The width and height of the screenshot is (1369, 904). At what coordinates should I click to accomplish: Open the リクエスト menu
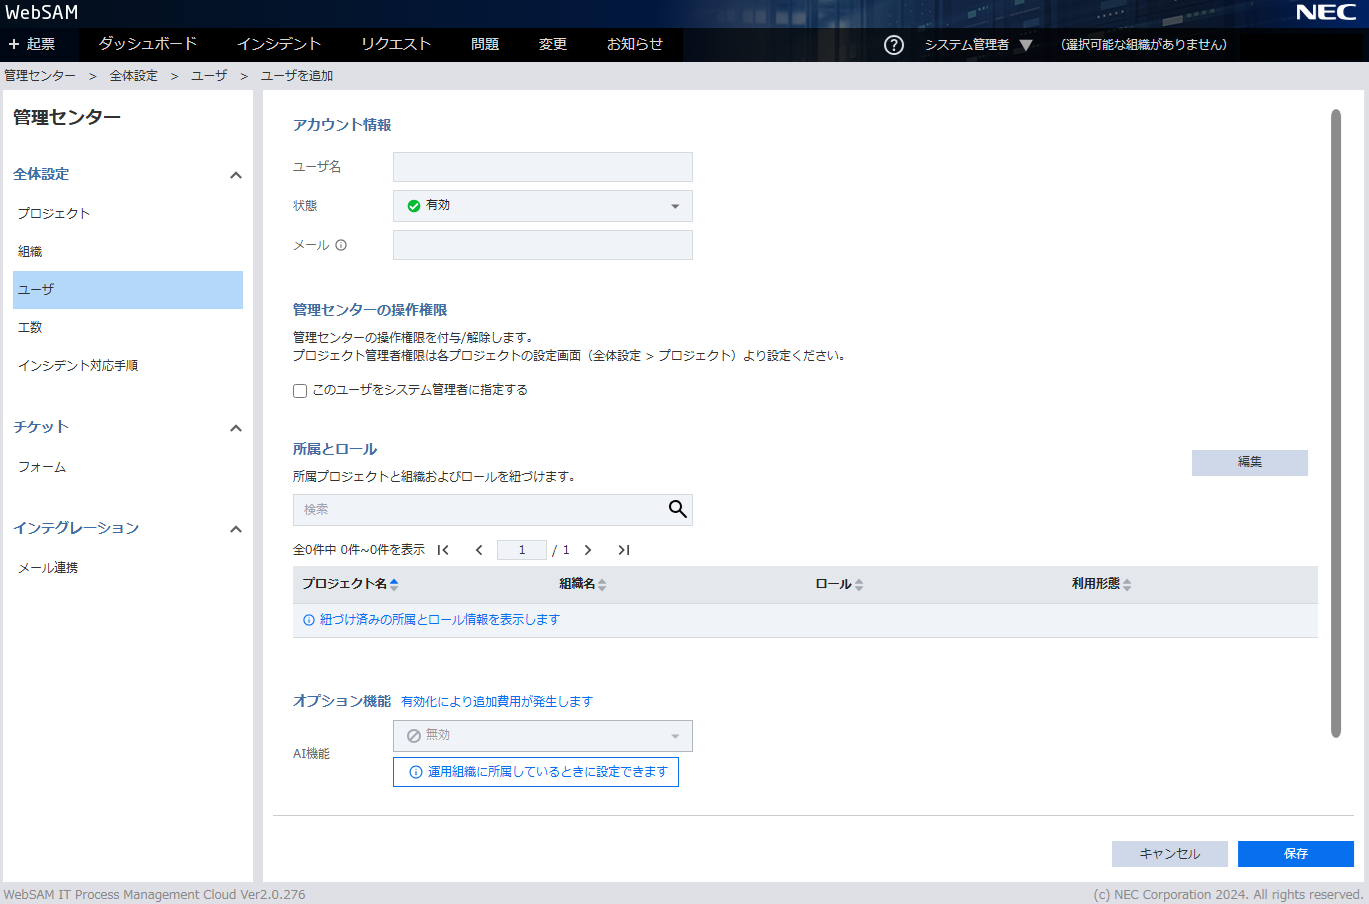click(396, 44)
